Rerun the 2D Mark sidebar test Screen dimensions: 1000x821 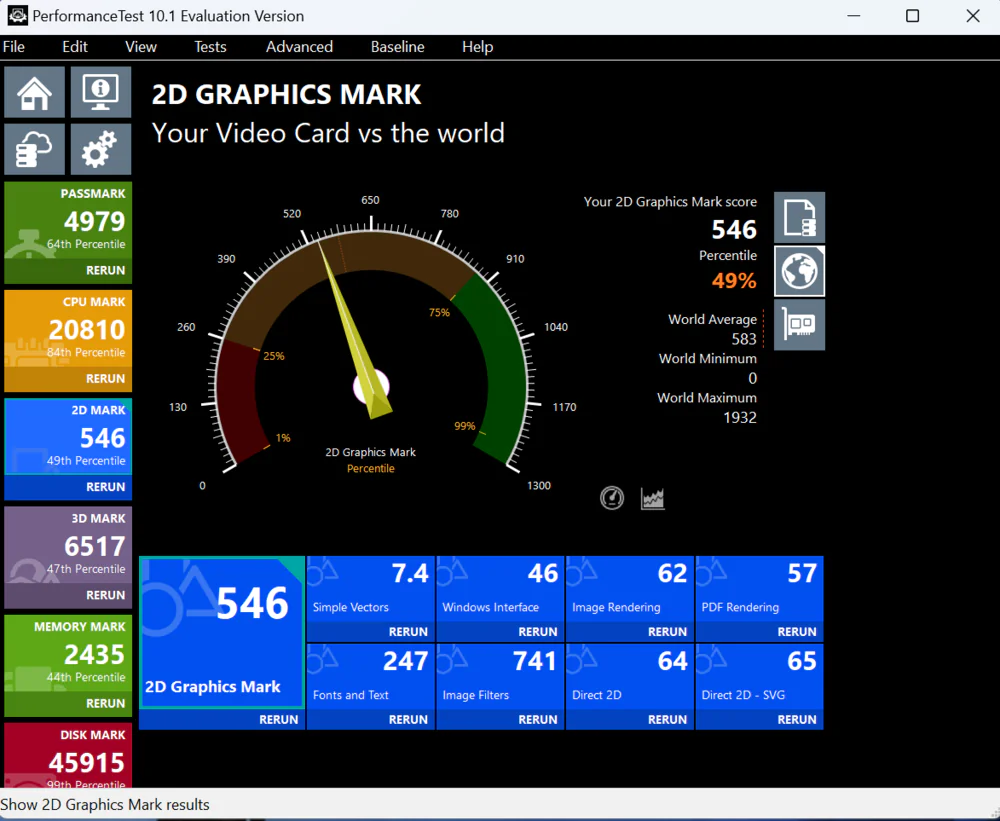click(105, 487)
